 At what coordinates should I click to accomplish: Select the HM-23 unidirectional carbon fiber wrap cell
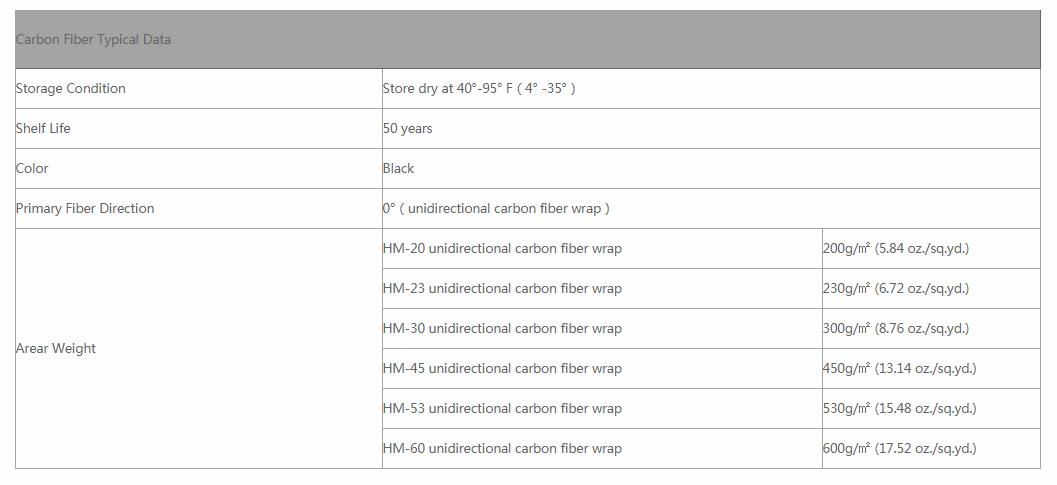(x=502, y=289)
